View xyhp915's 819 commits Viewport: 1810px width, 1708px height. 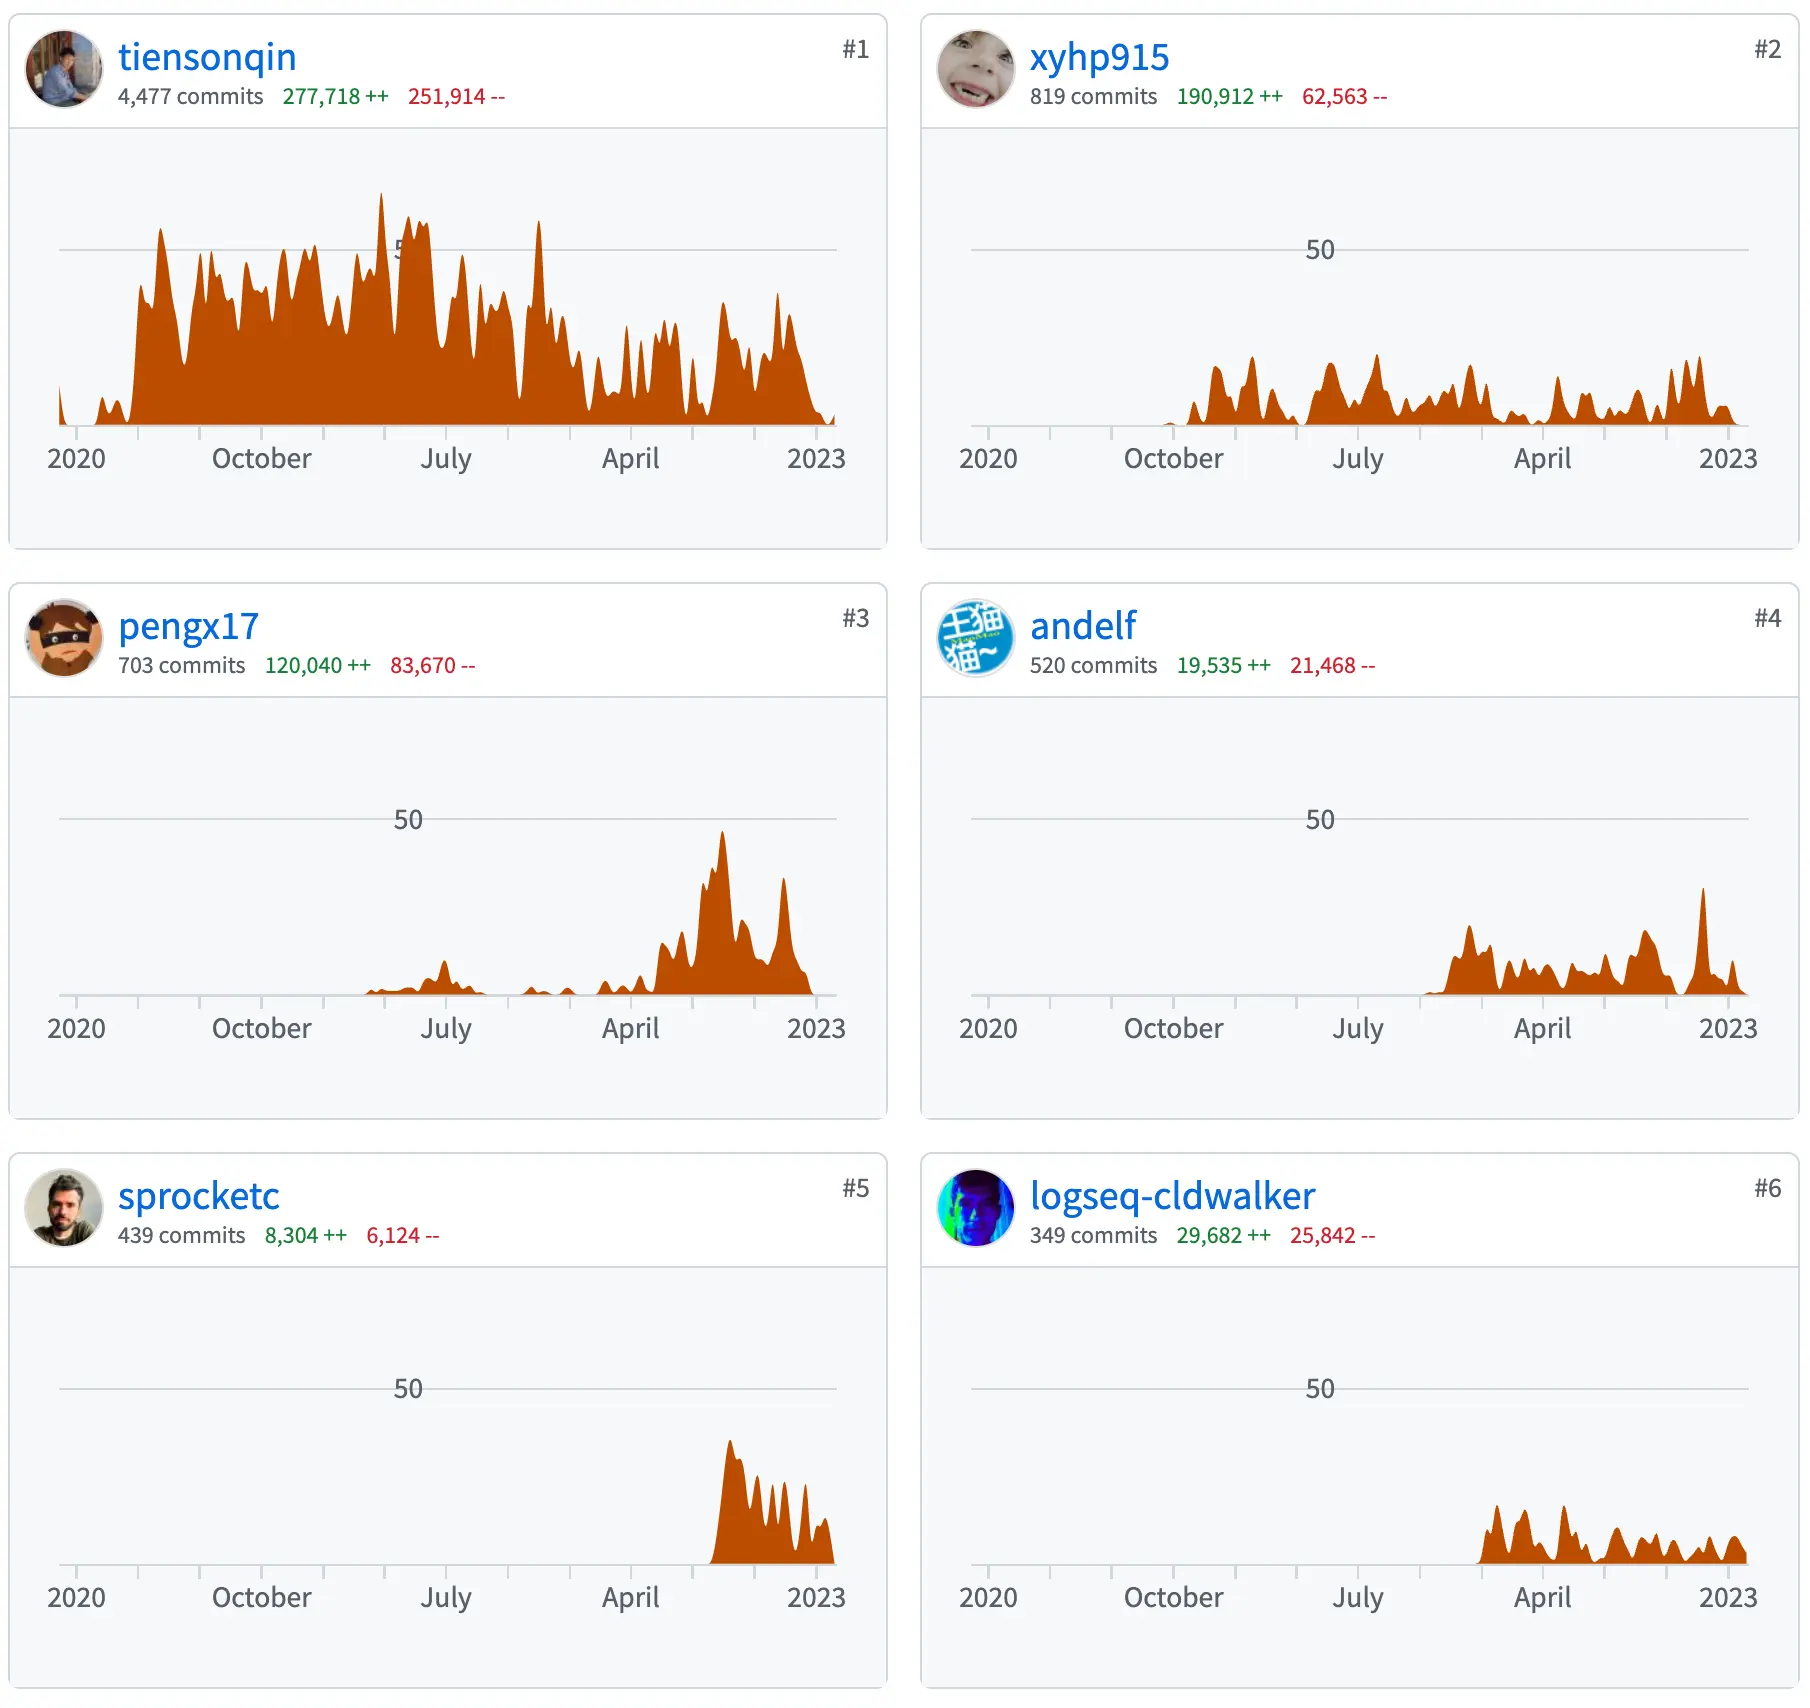(1093, 97)
